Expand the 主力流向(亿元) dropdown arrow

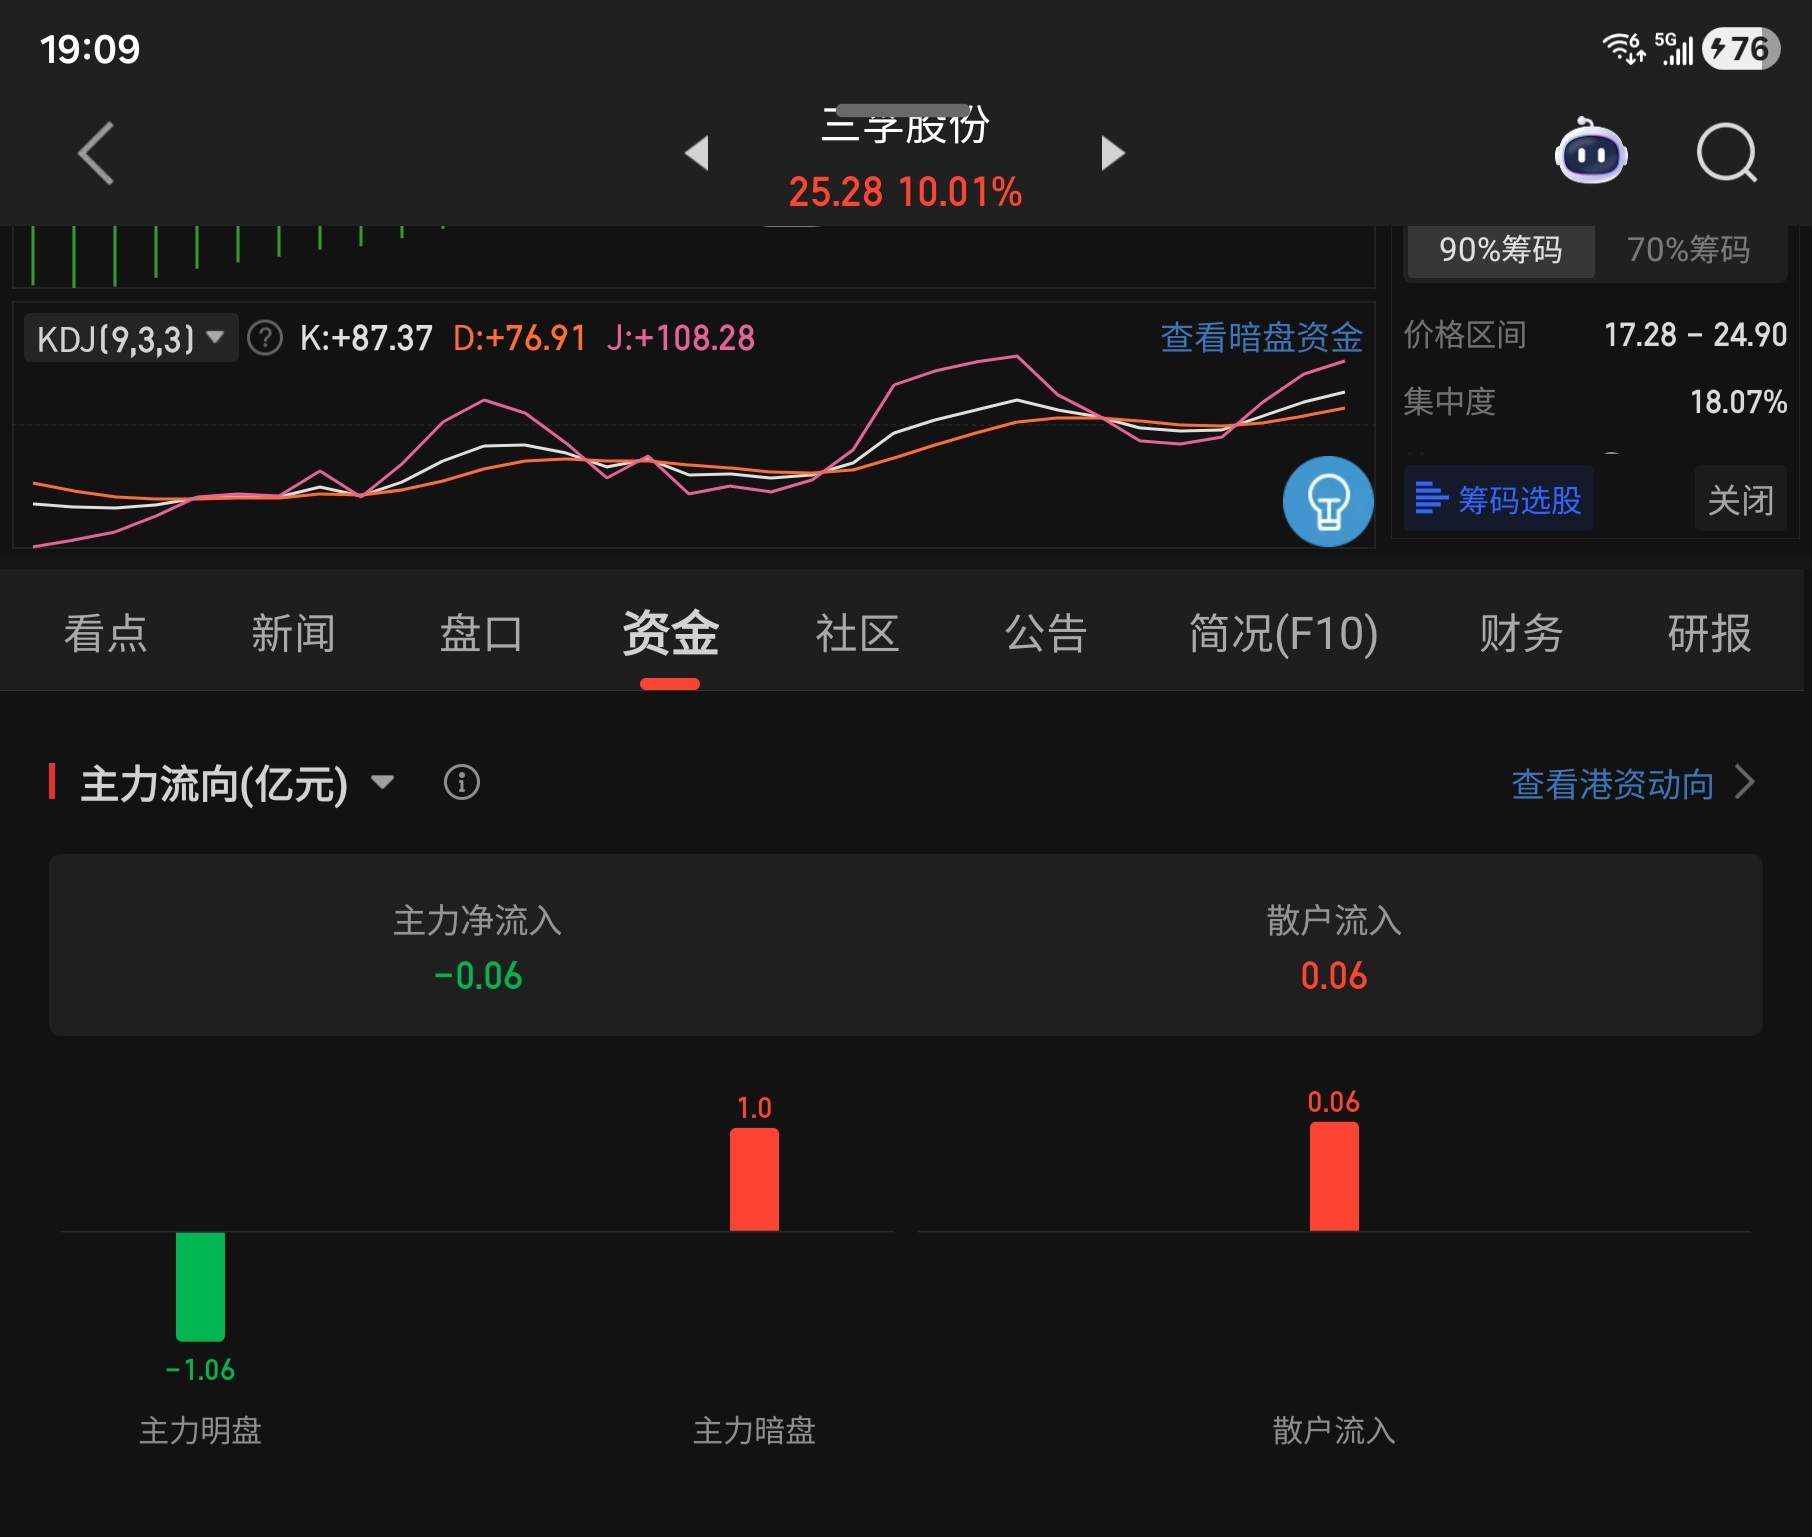coord(382,782)
